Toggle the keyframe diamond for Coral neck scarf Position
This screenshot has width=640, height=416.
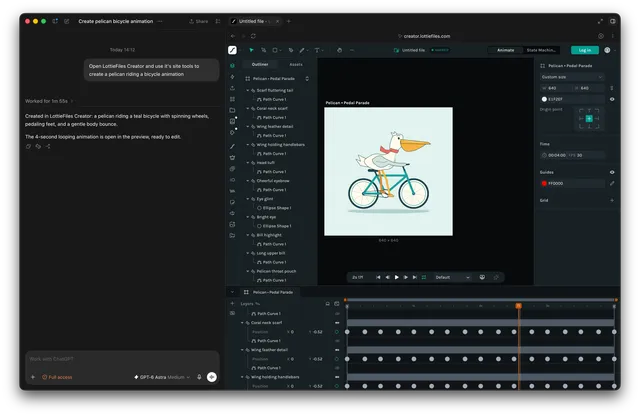336,332
